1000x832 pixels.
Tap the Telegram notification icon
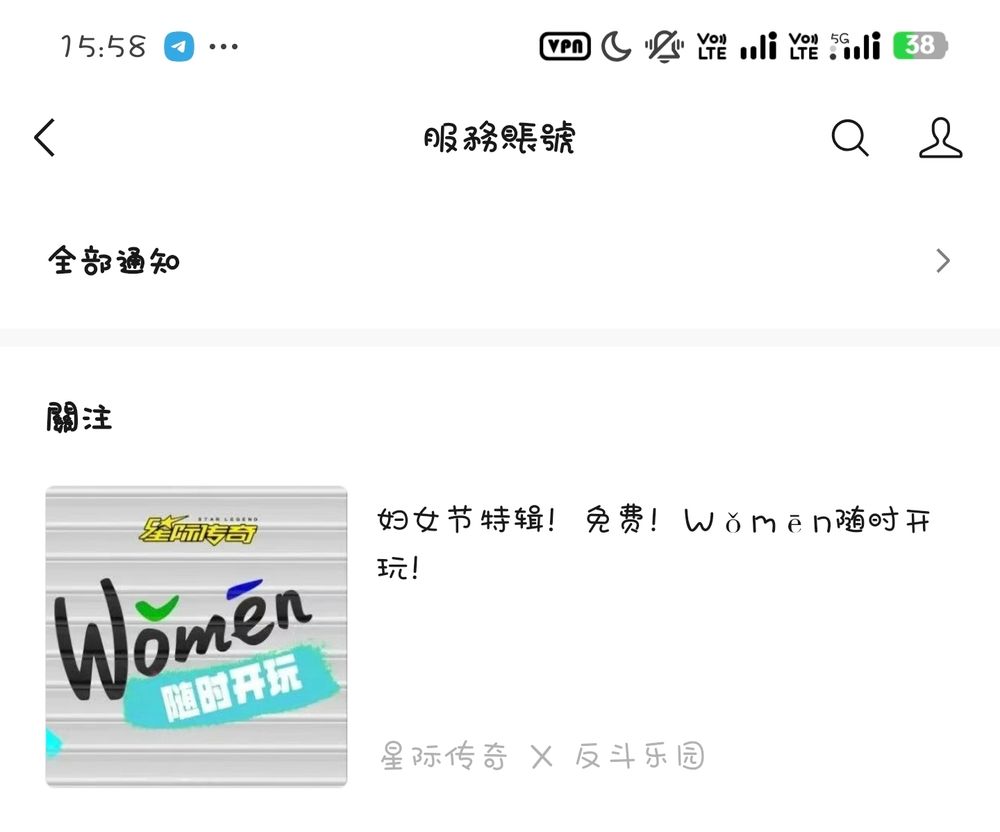[x=179, y=47]
